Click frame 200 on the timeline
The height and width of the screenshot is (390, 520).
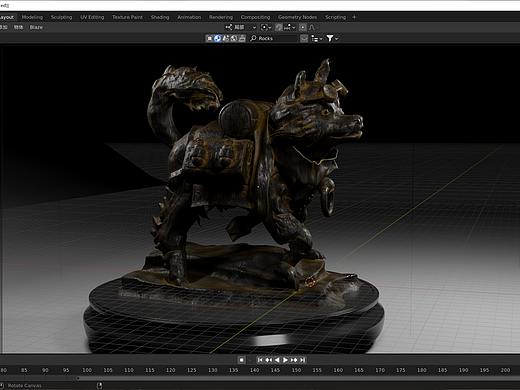click(505, 370)
